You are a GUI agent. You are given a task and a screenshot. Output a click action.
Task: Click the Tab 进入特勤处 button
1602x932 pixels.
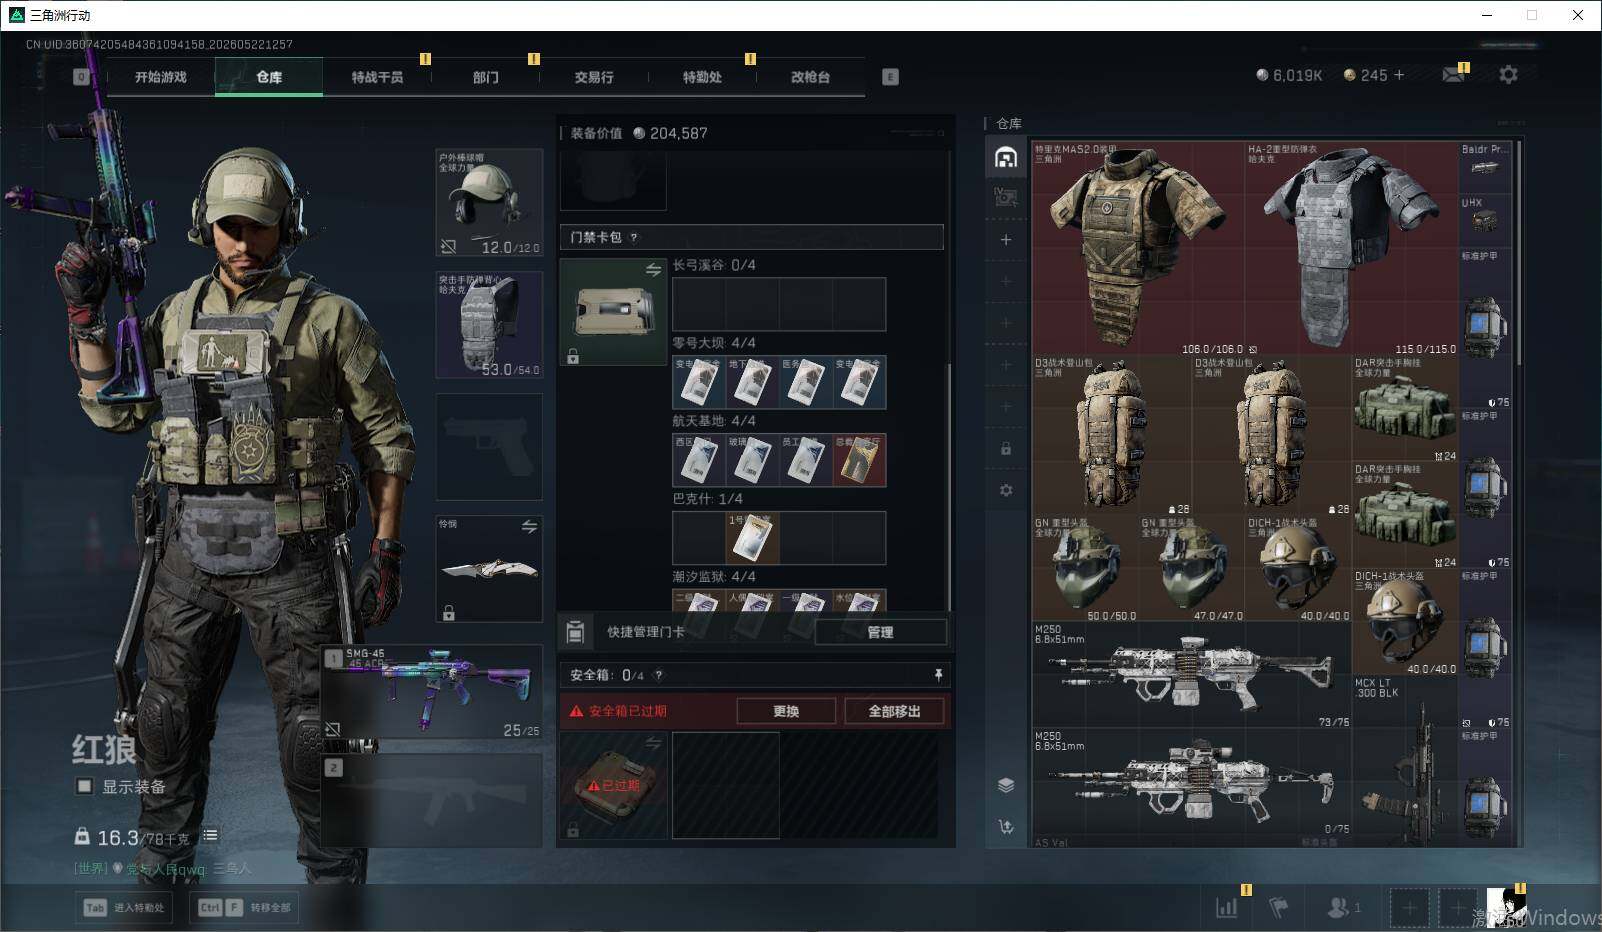coord(125,907)
